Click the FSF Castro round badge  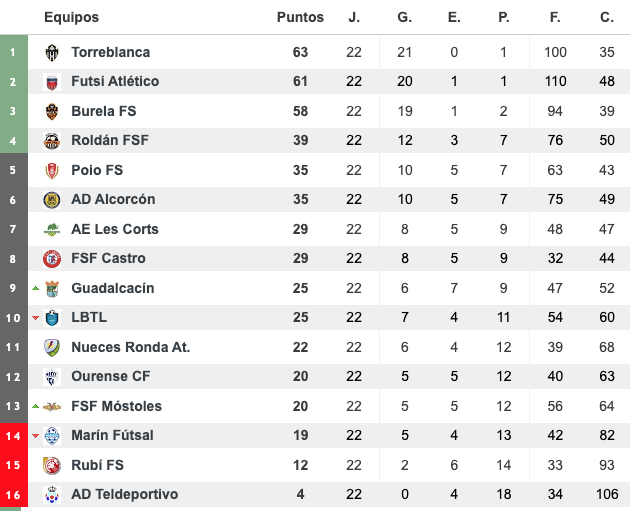[x=52, y=259]
